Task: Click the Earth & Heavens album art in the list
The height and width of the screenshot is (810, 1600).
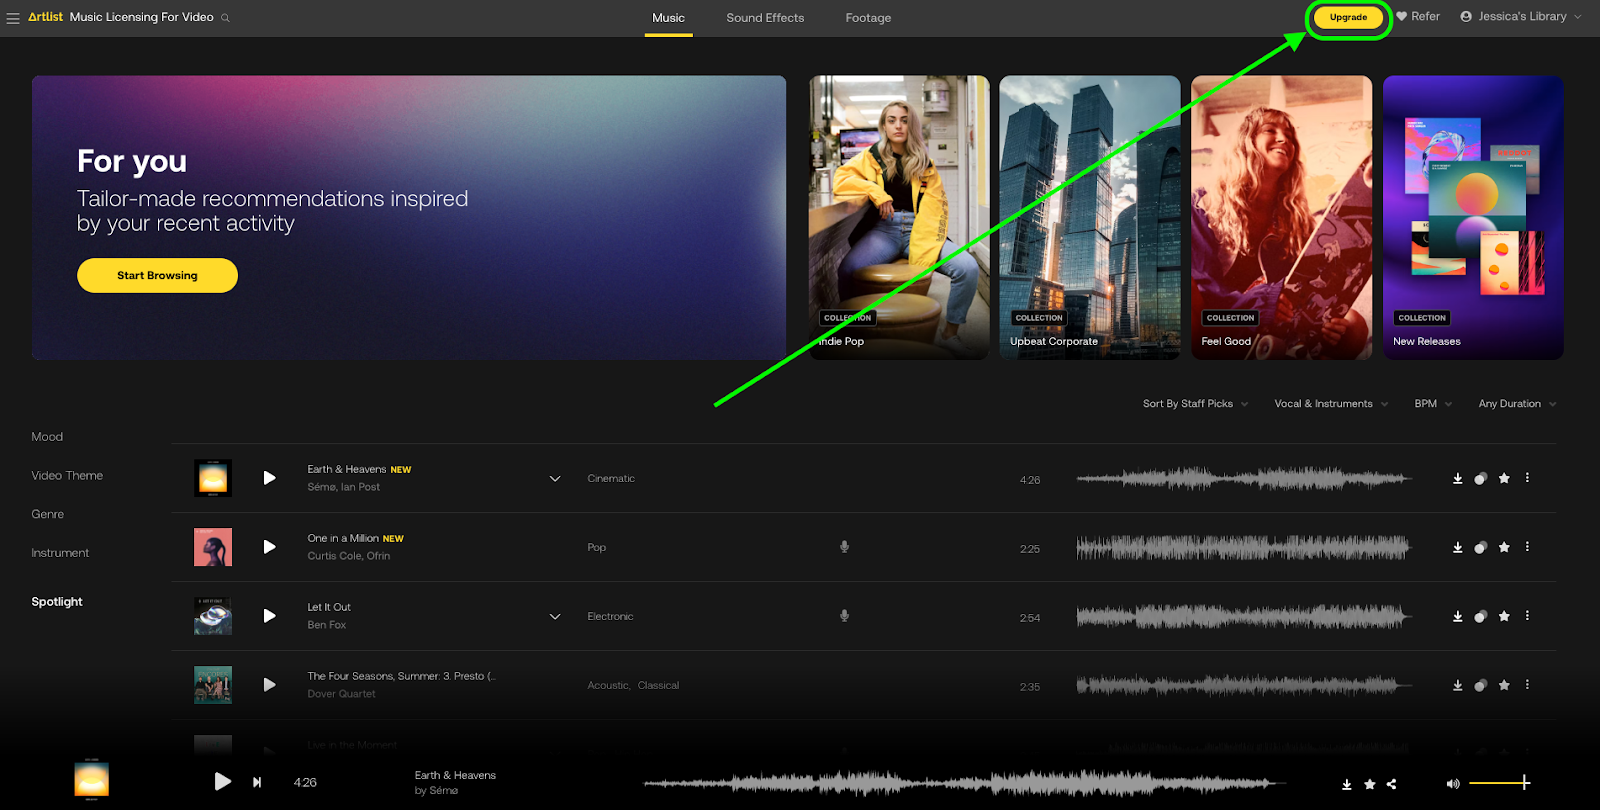Action: (213, 478)
